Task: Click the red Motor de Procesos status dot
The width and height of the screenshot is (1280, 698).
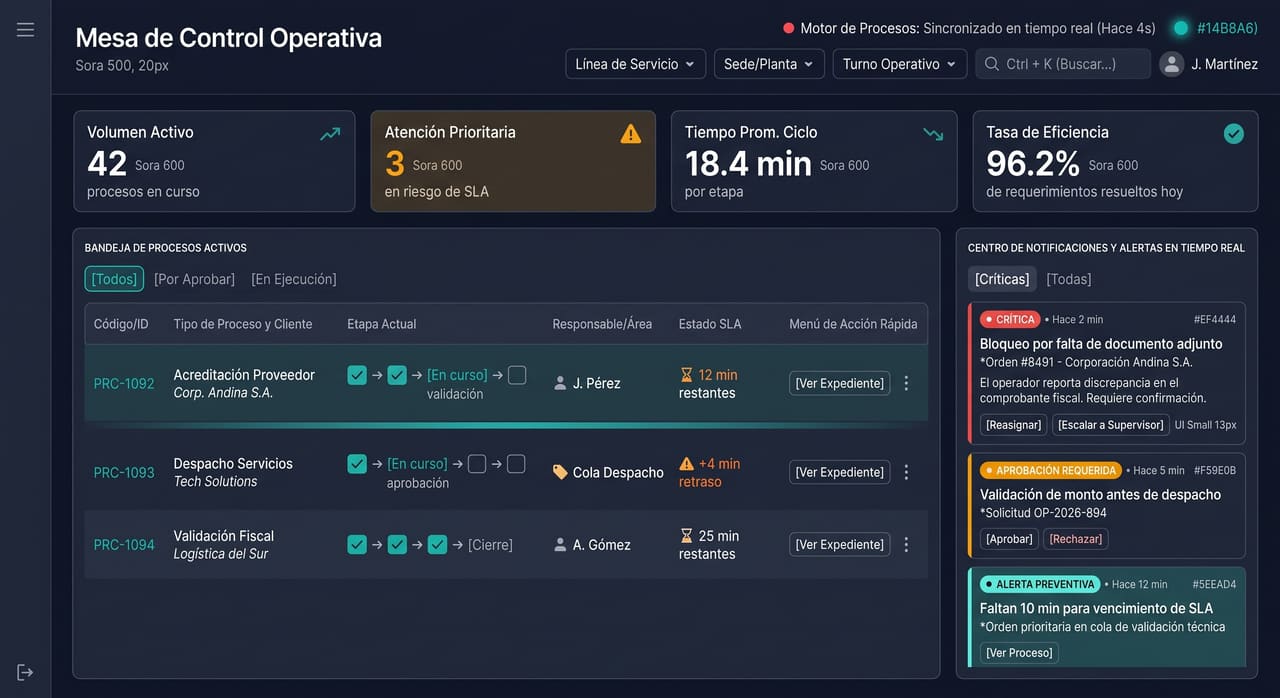Action: (789, 28)
